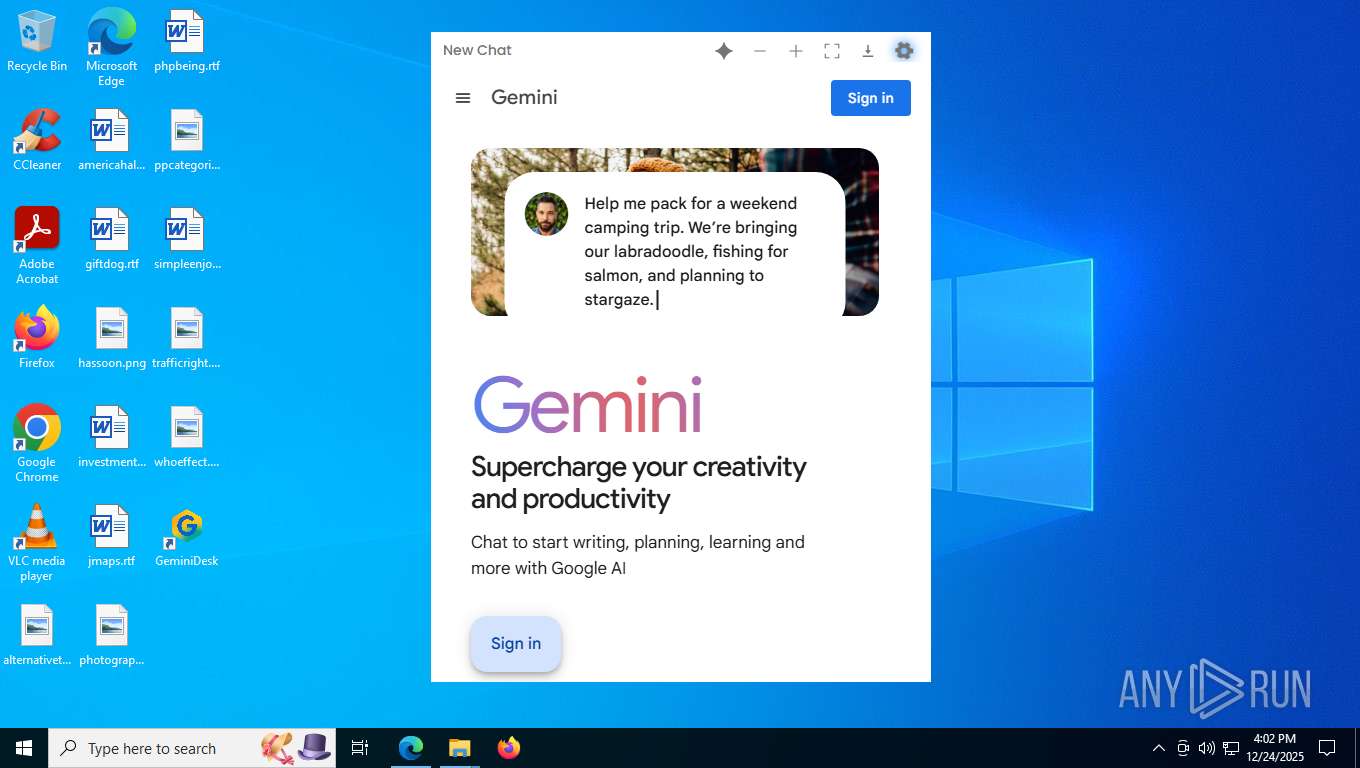Screen dimensions: 1360x768
Task: Open settings gear in GeminiDesk title bar
Action: click(x=904, y=51)
